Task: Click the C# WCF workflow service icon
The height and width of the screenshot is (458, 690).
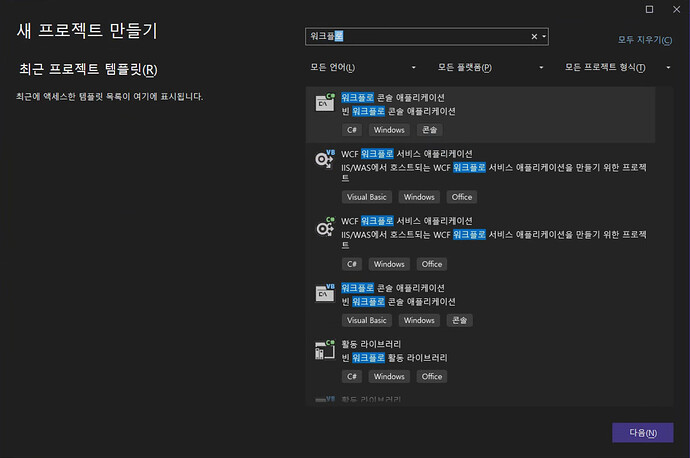Action: point(325,226)
